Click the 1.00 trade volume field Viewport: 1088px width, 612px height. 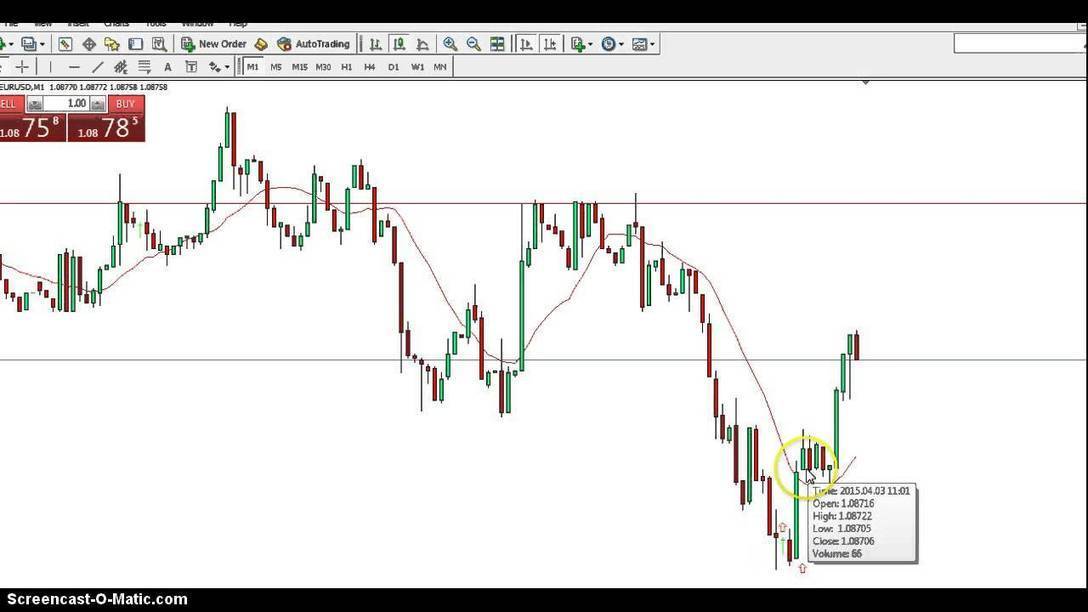click(x=67, y=104)
